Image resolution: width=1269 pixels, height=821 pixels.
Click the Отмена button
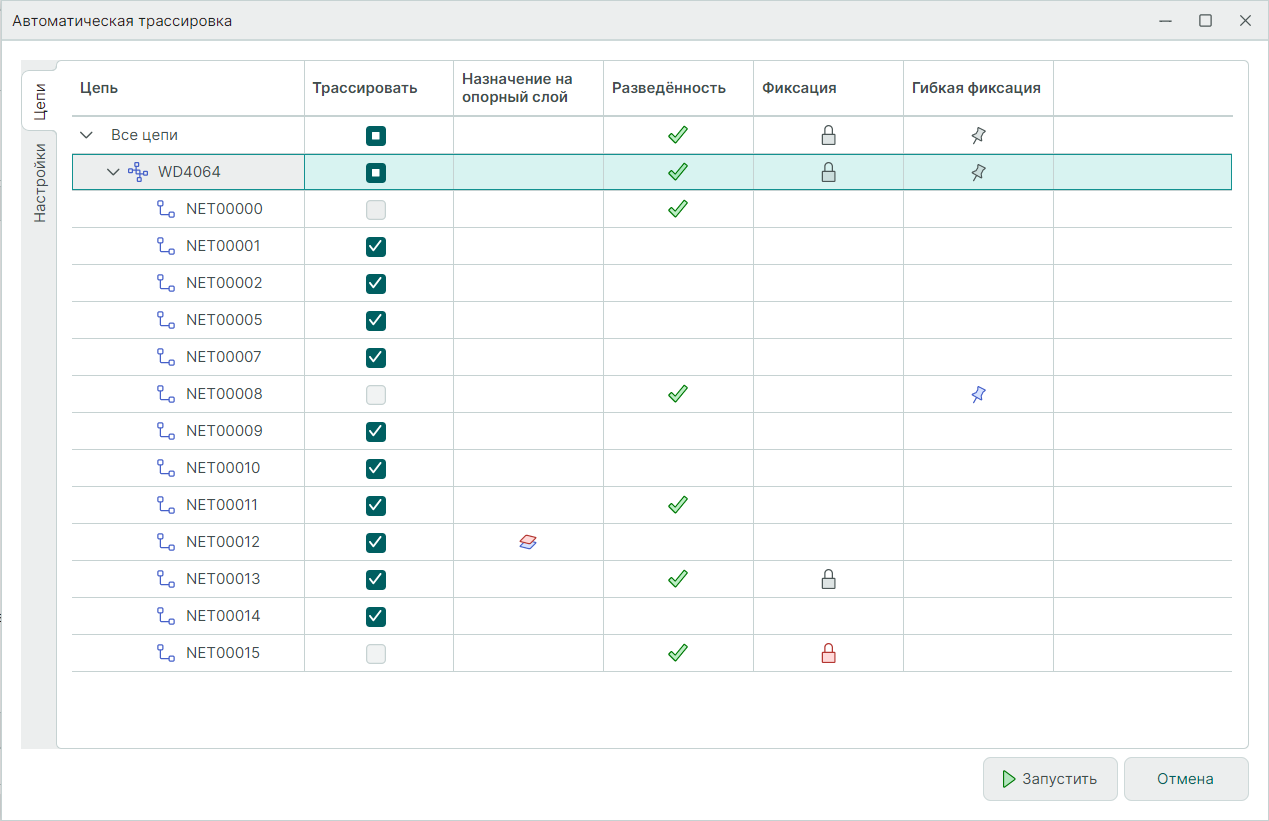(1185, 779)
